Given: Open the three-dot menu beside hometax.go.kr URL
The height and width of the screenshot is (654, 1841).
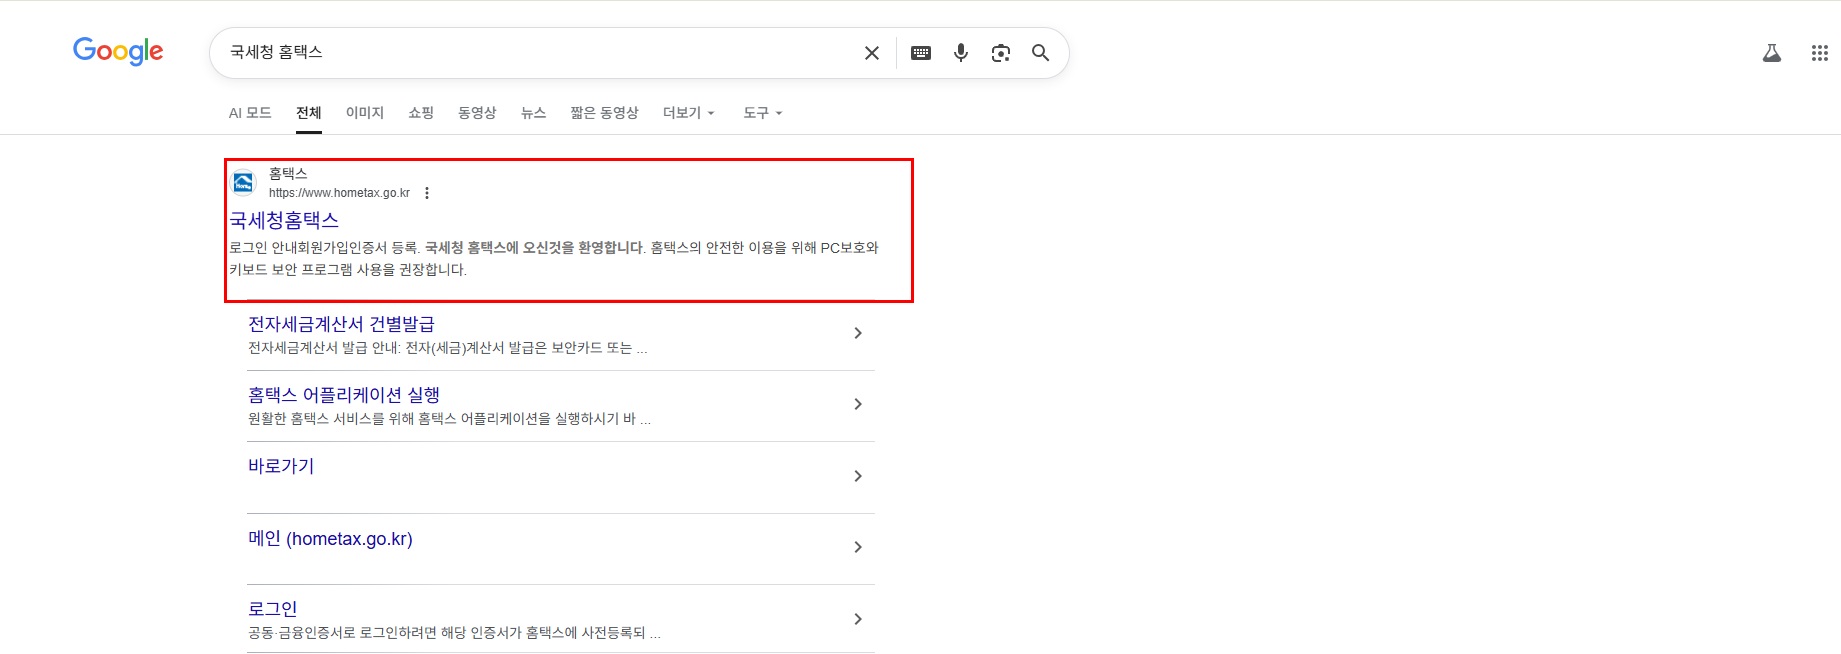Looking at the screenshot, I should tap(427, 193).
